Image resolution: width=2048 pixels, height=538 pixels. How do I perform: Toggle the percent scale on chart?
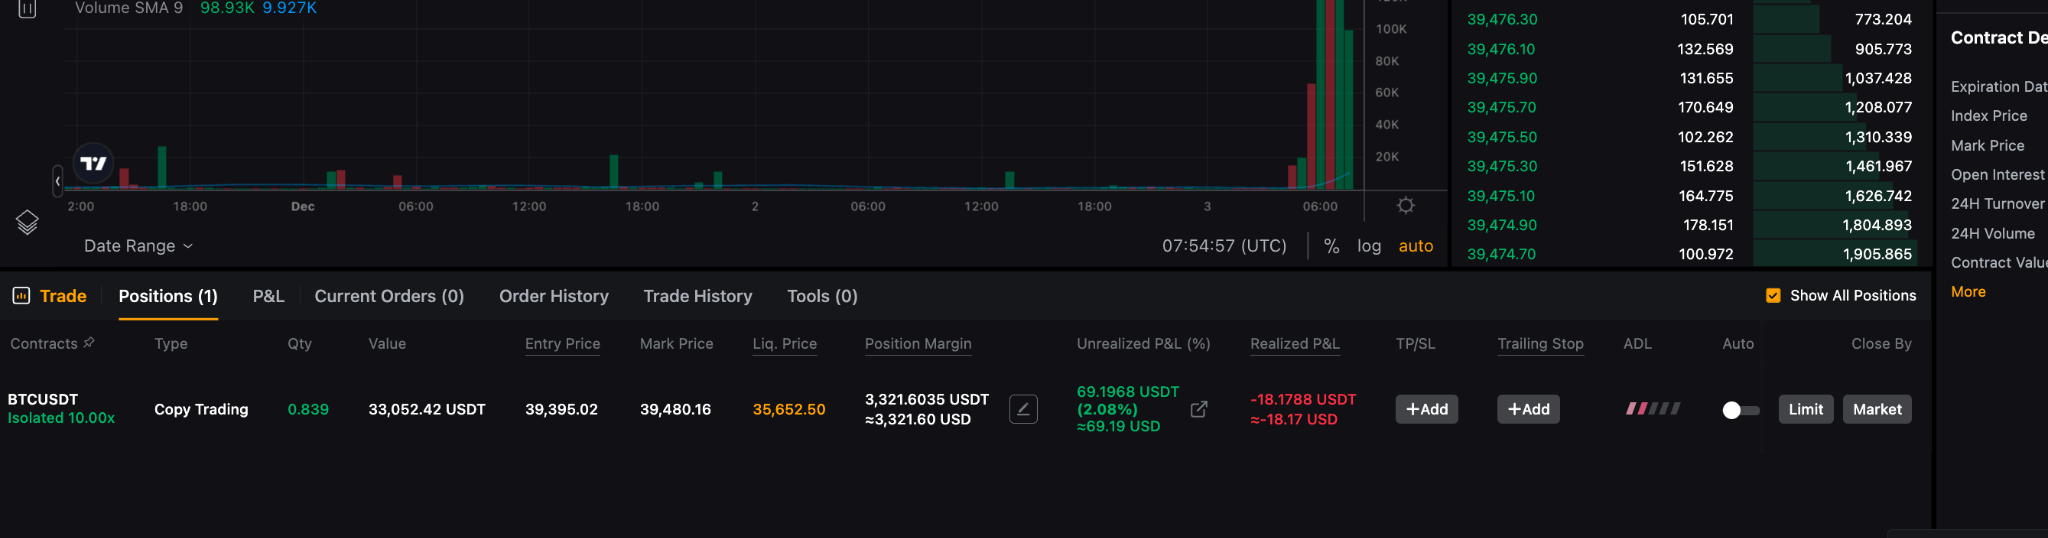[x=1332, y=246]
